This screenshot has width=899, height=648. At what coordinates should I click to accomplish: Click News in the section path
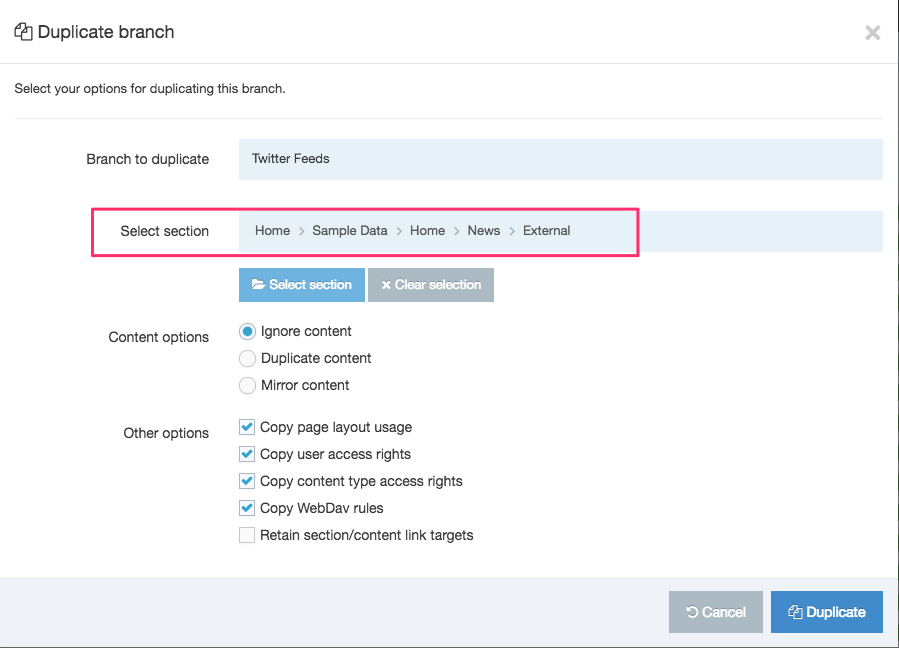click(483, 231)
